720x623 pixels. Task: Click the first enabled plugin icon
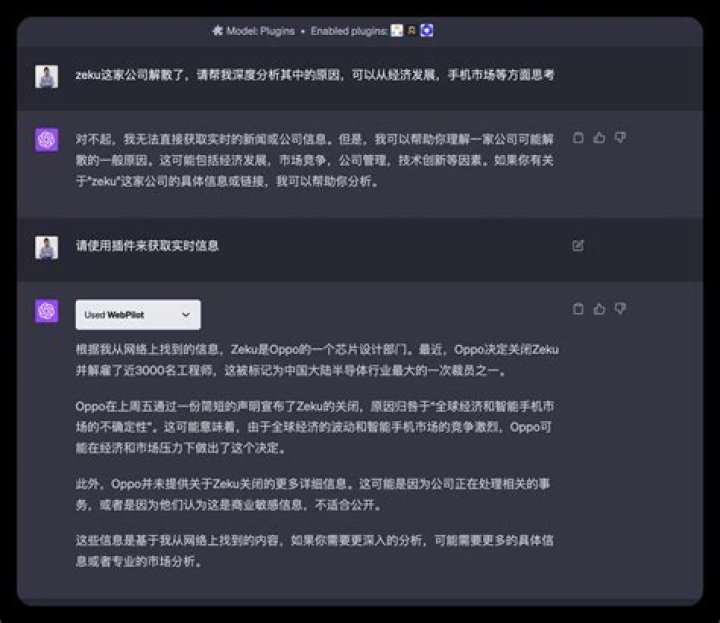point(396,31)
